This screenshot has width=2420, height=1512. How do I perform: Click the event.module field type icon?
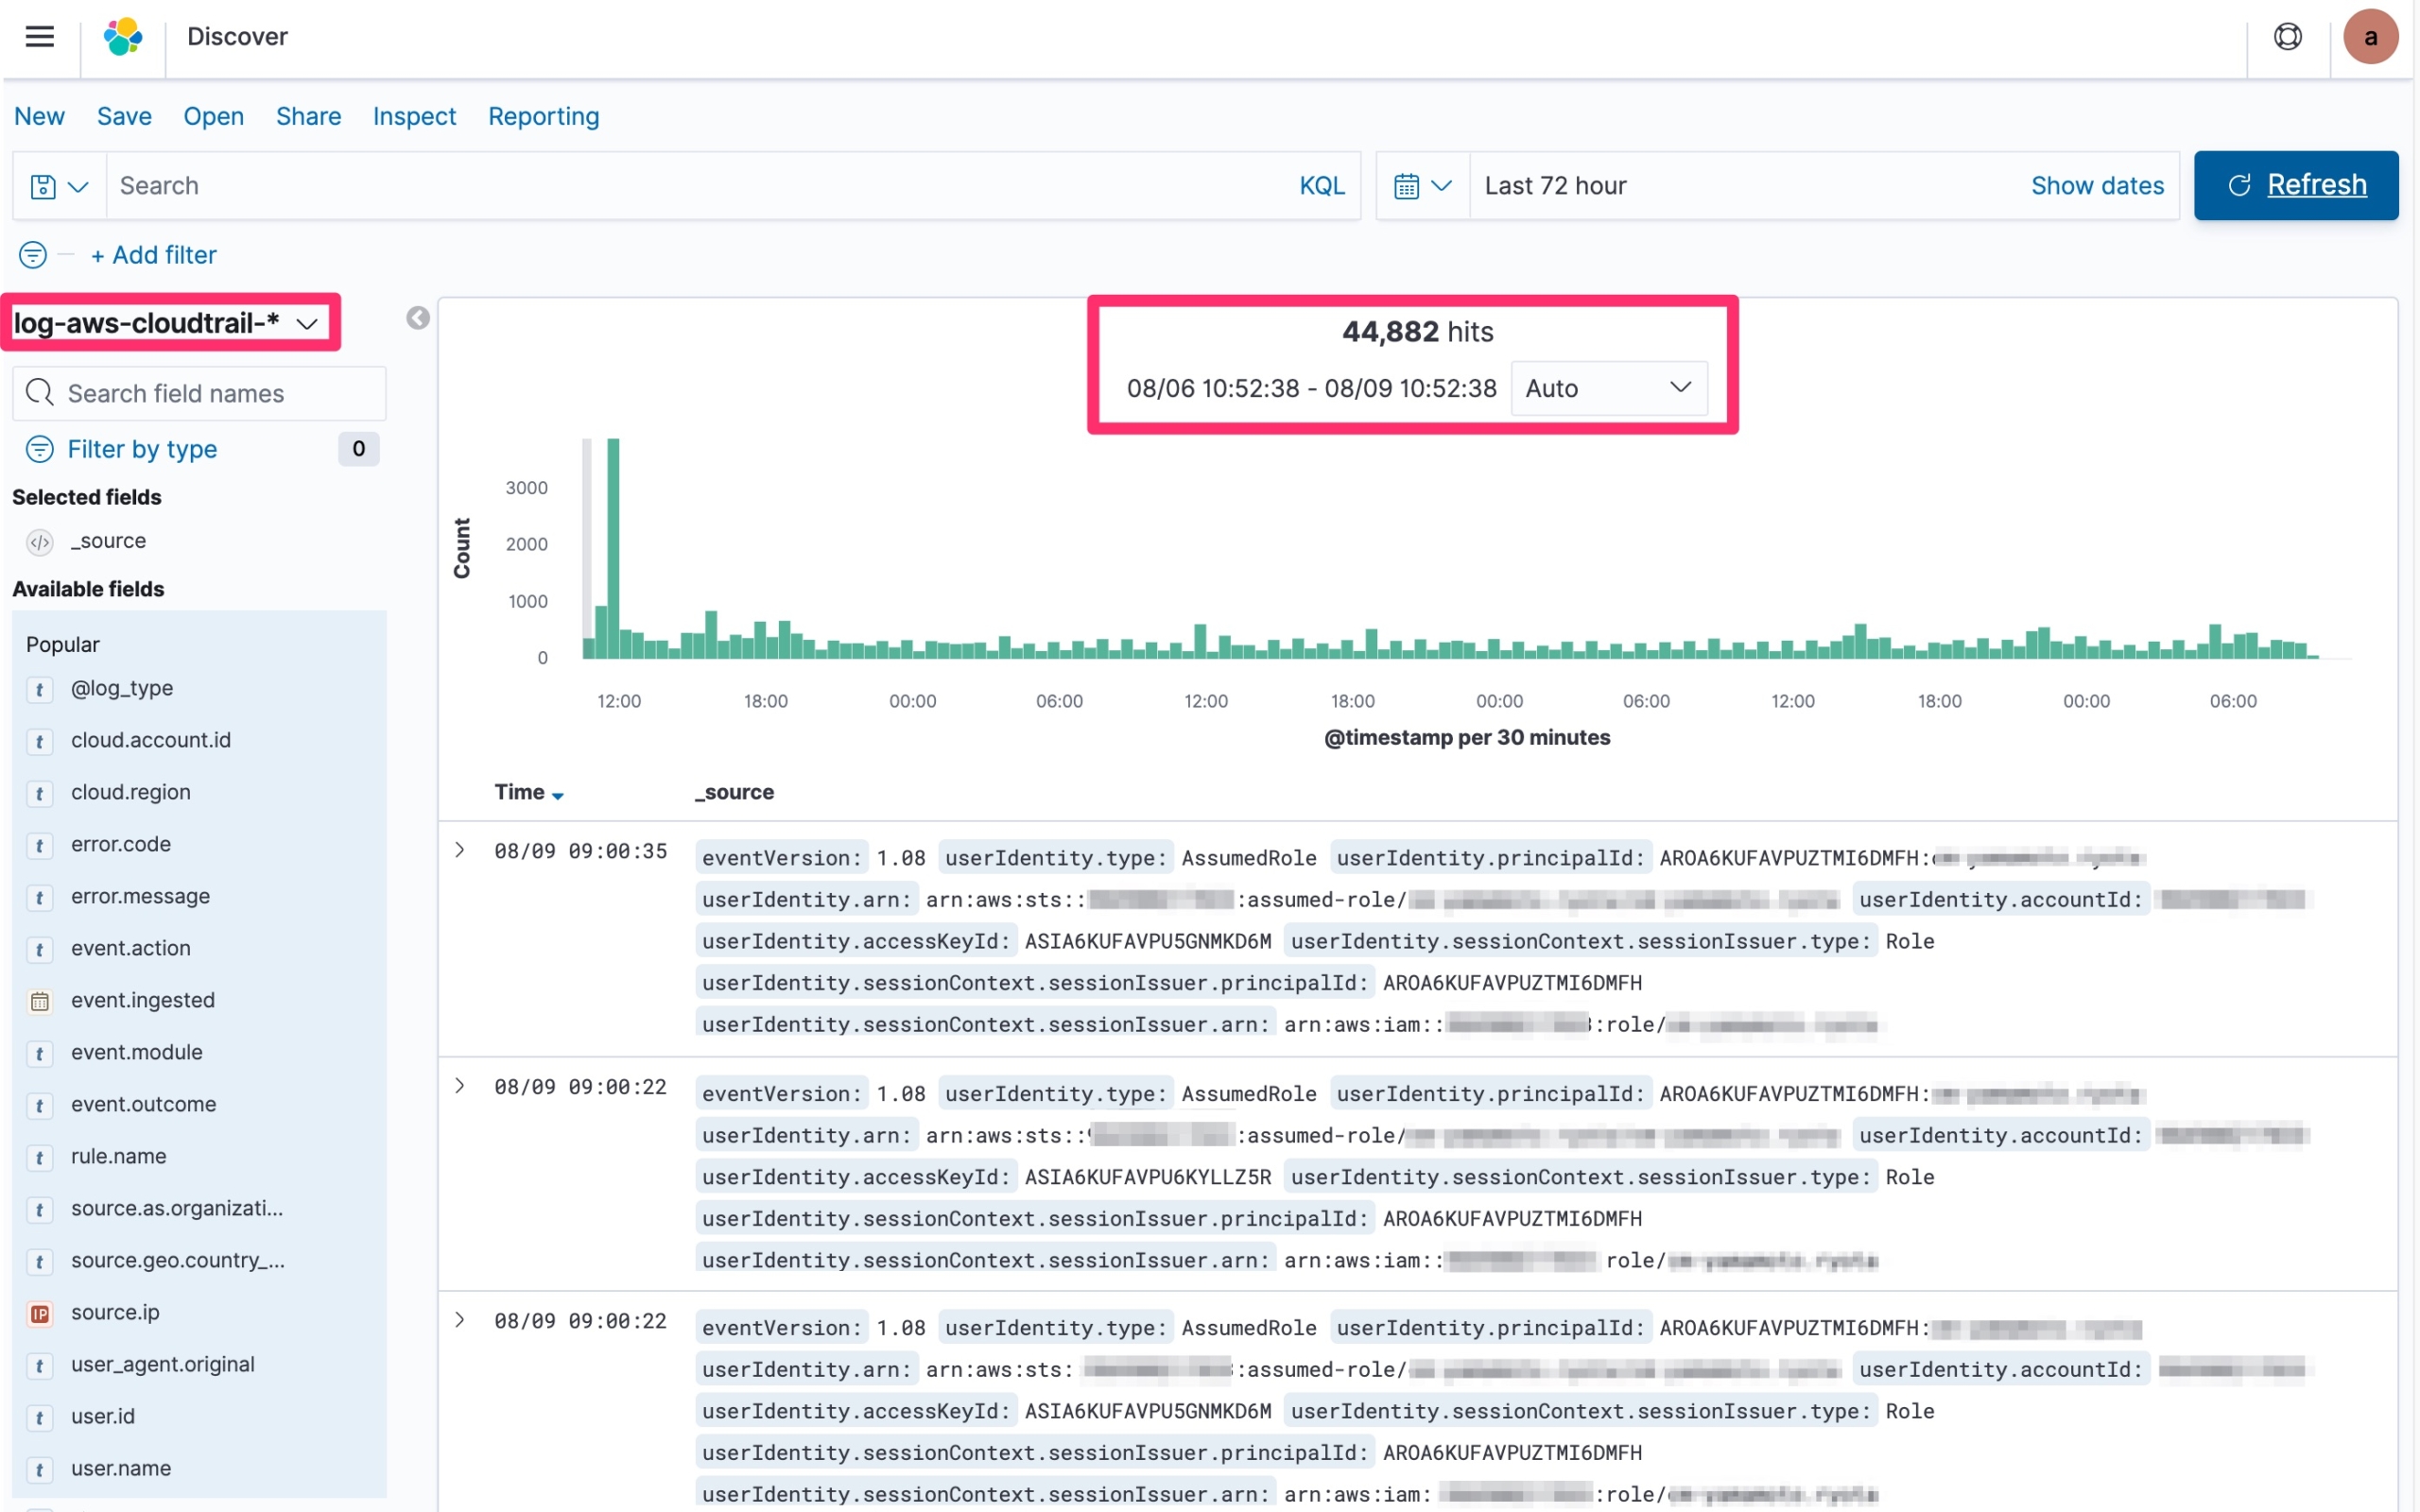[40, 1053]
